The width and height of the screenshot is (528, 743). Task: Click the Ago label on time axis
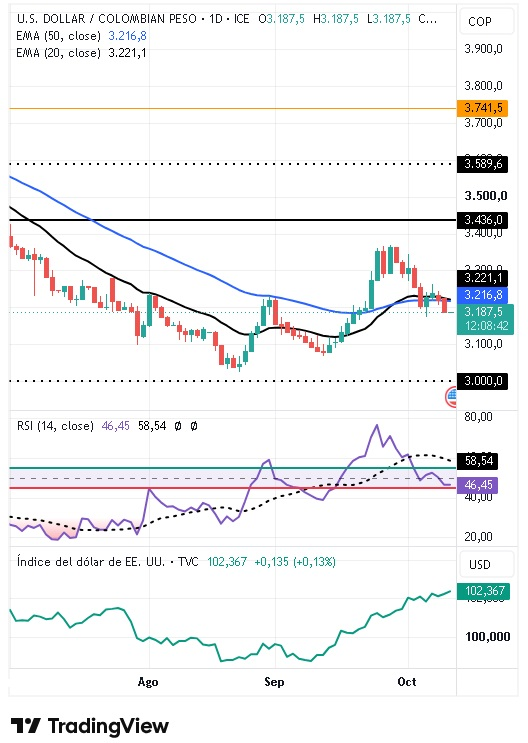pos(148,682)
